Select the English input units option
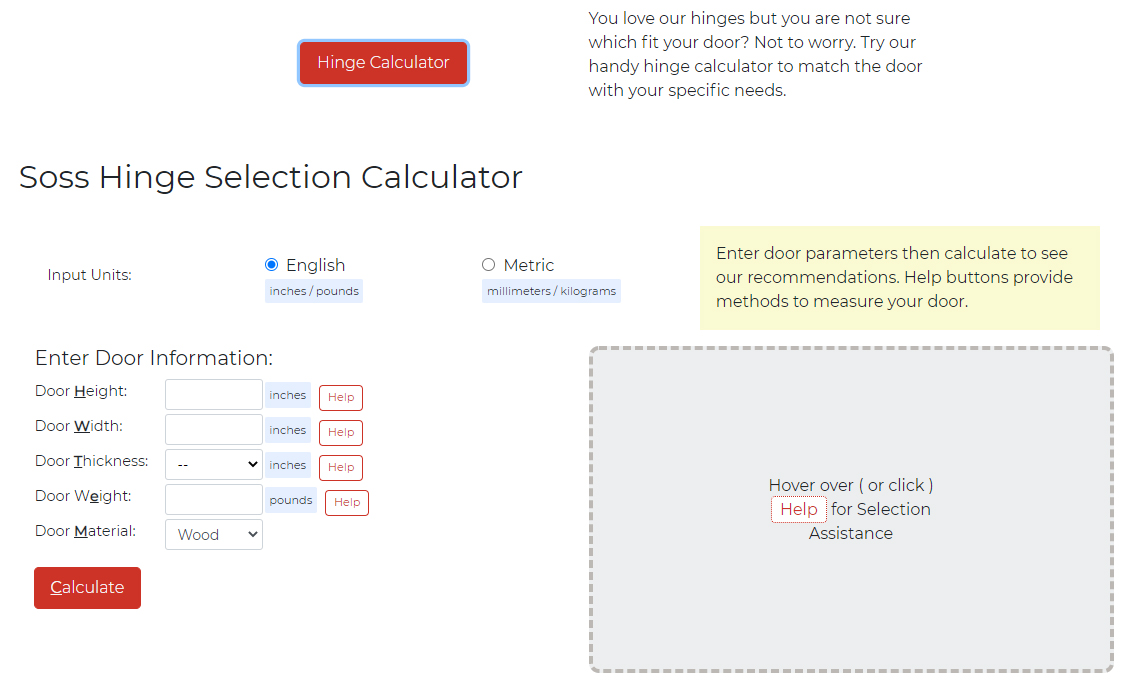 tap(271, 264)
